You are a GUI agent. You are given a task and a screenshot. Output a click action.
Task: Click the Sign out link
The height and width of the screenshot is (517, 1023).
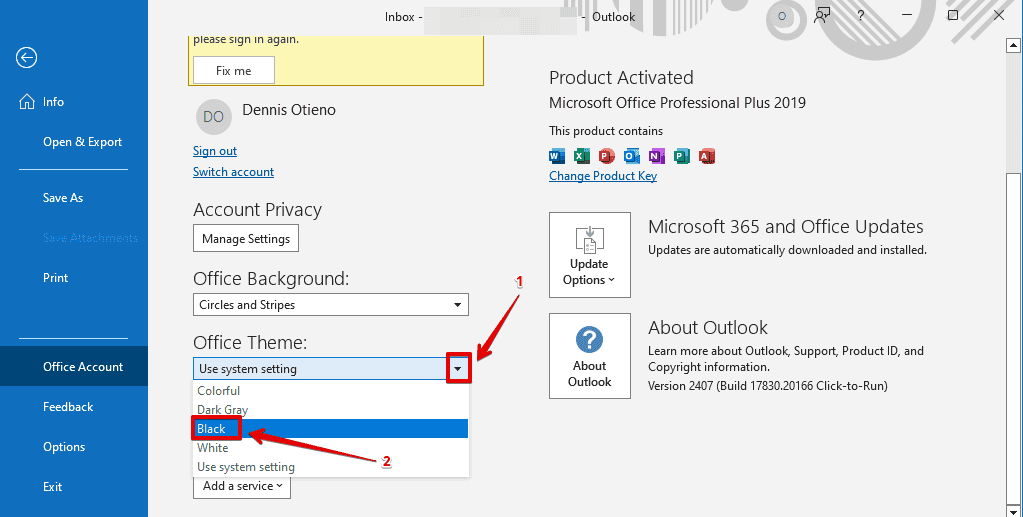click(x=215, y=151)
